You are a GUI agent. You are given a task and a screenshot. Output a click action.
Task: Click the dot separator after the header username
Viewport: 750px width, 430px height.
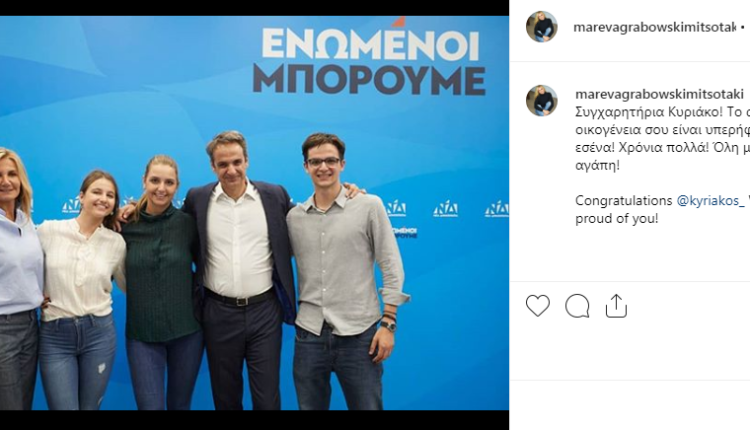(743, 28)
